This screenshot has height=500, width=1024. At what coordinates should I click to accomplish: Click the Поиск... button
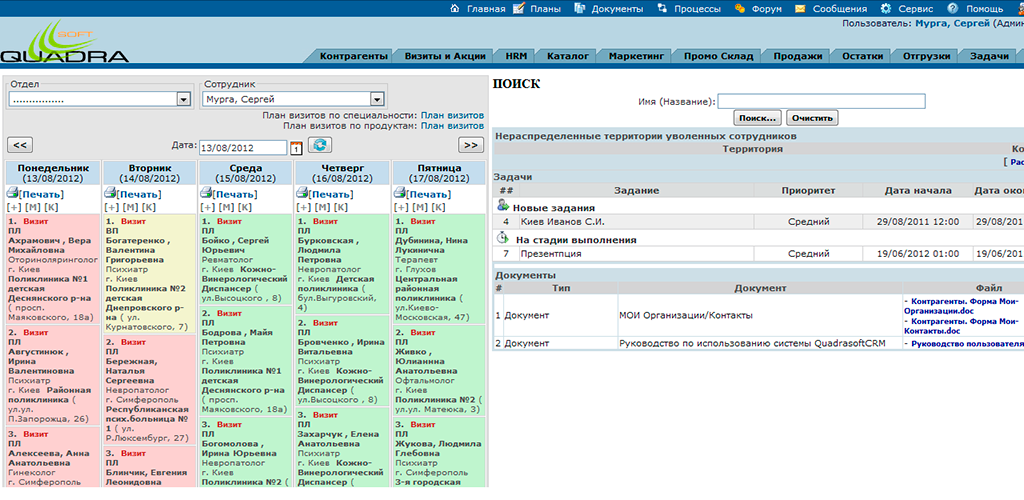tap(758, 118)
